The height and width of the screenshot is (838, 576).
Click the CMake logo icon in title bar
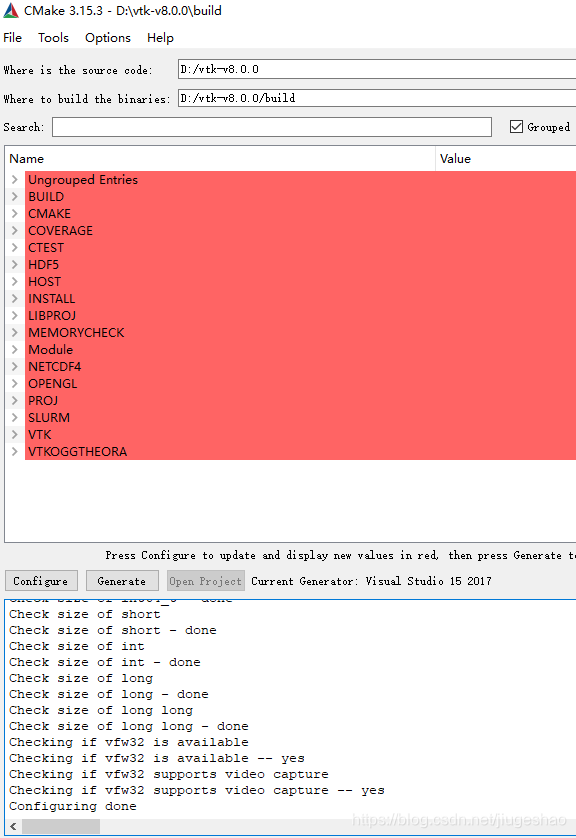pos(11,11)
